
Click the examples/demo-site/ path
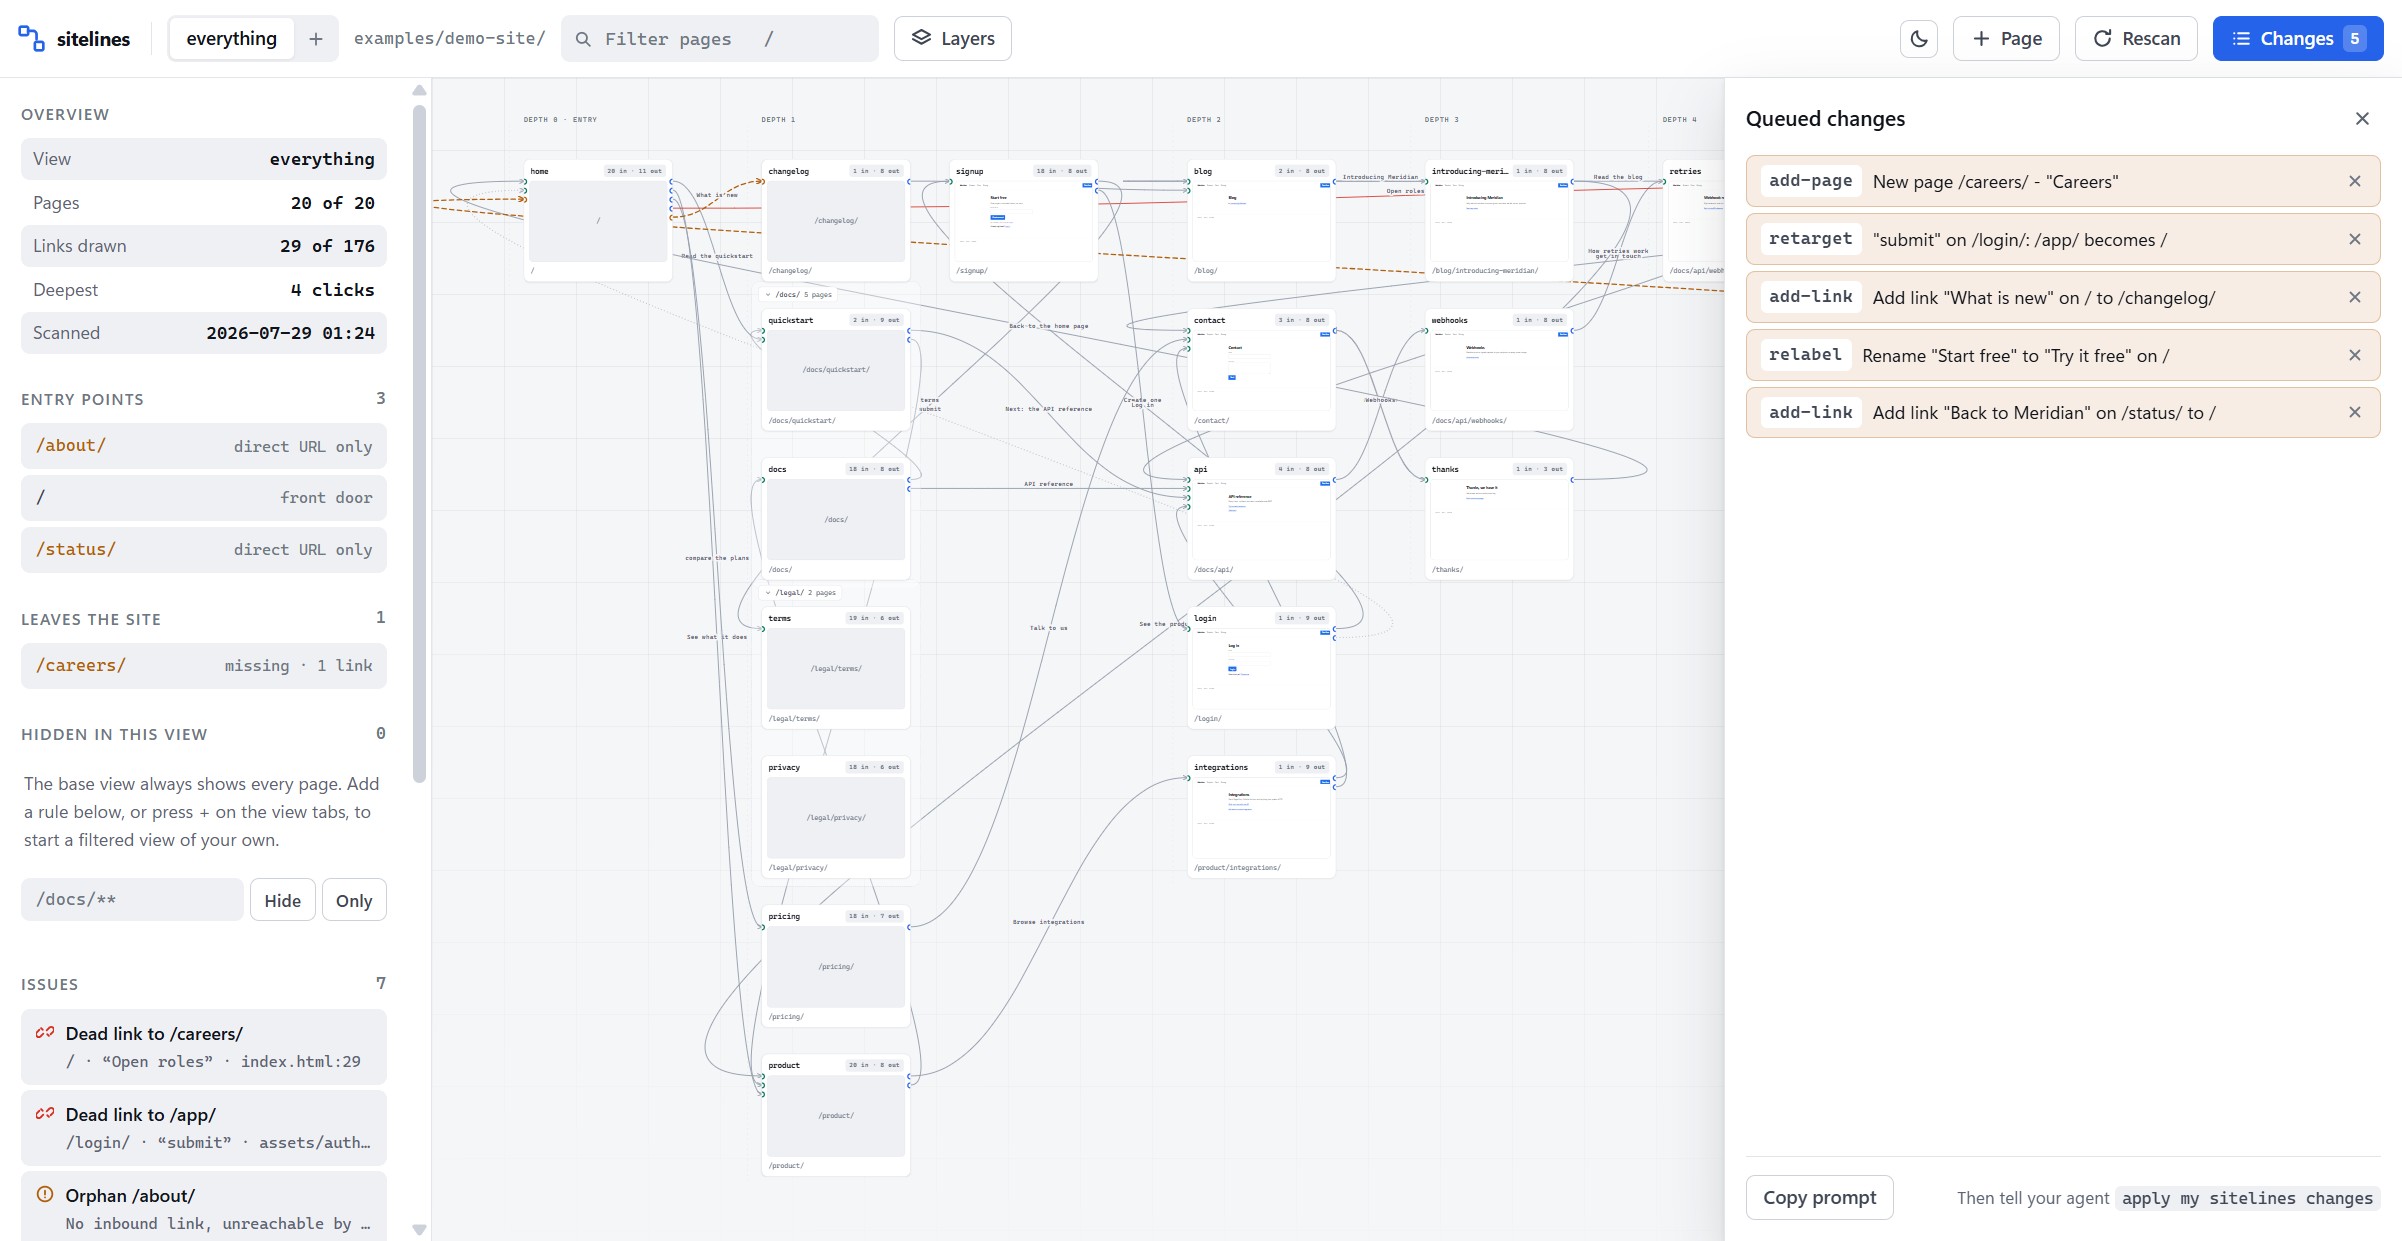click(449, 39)
